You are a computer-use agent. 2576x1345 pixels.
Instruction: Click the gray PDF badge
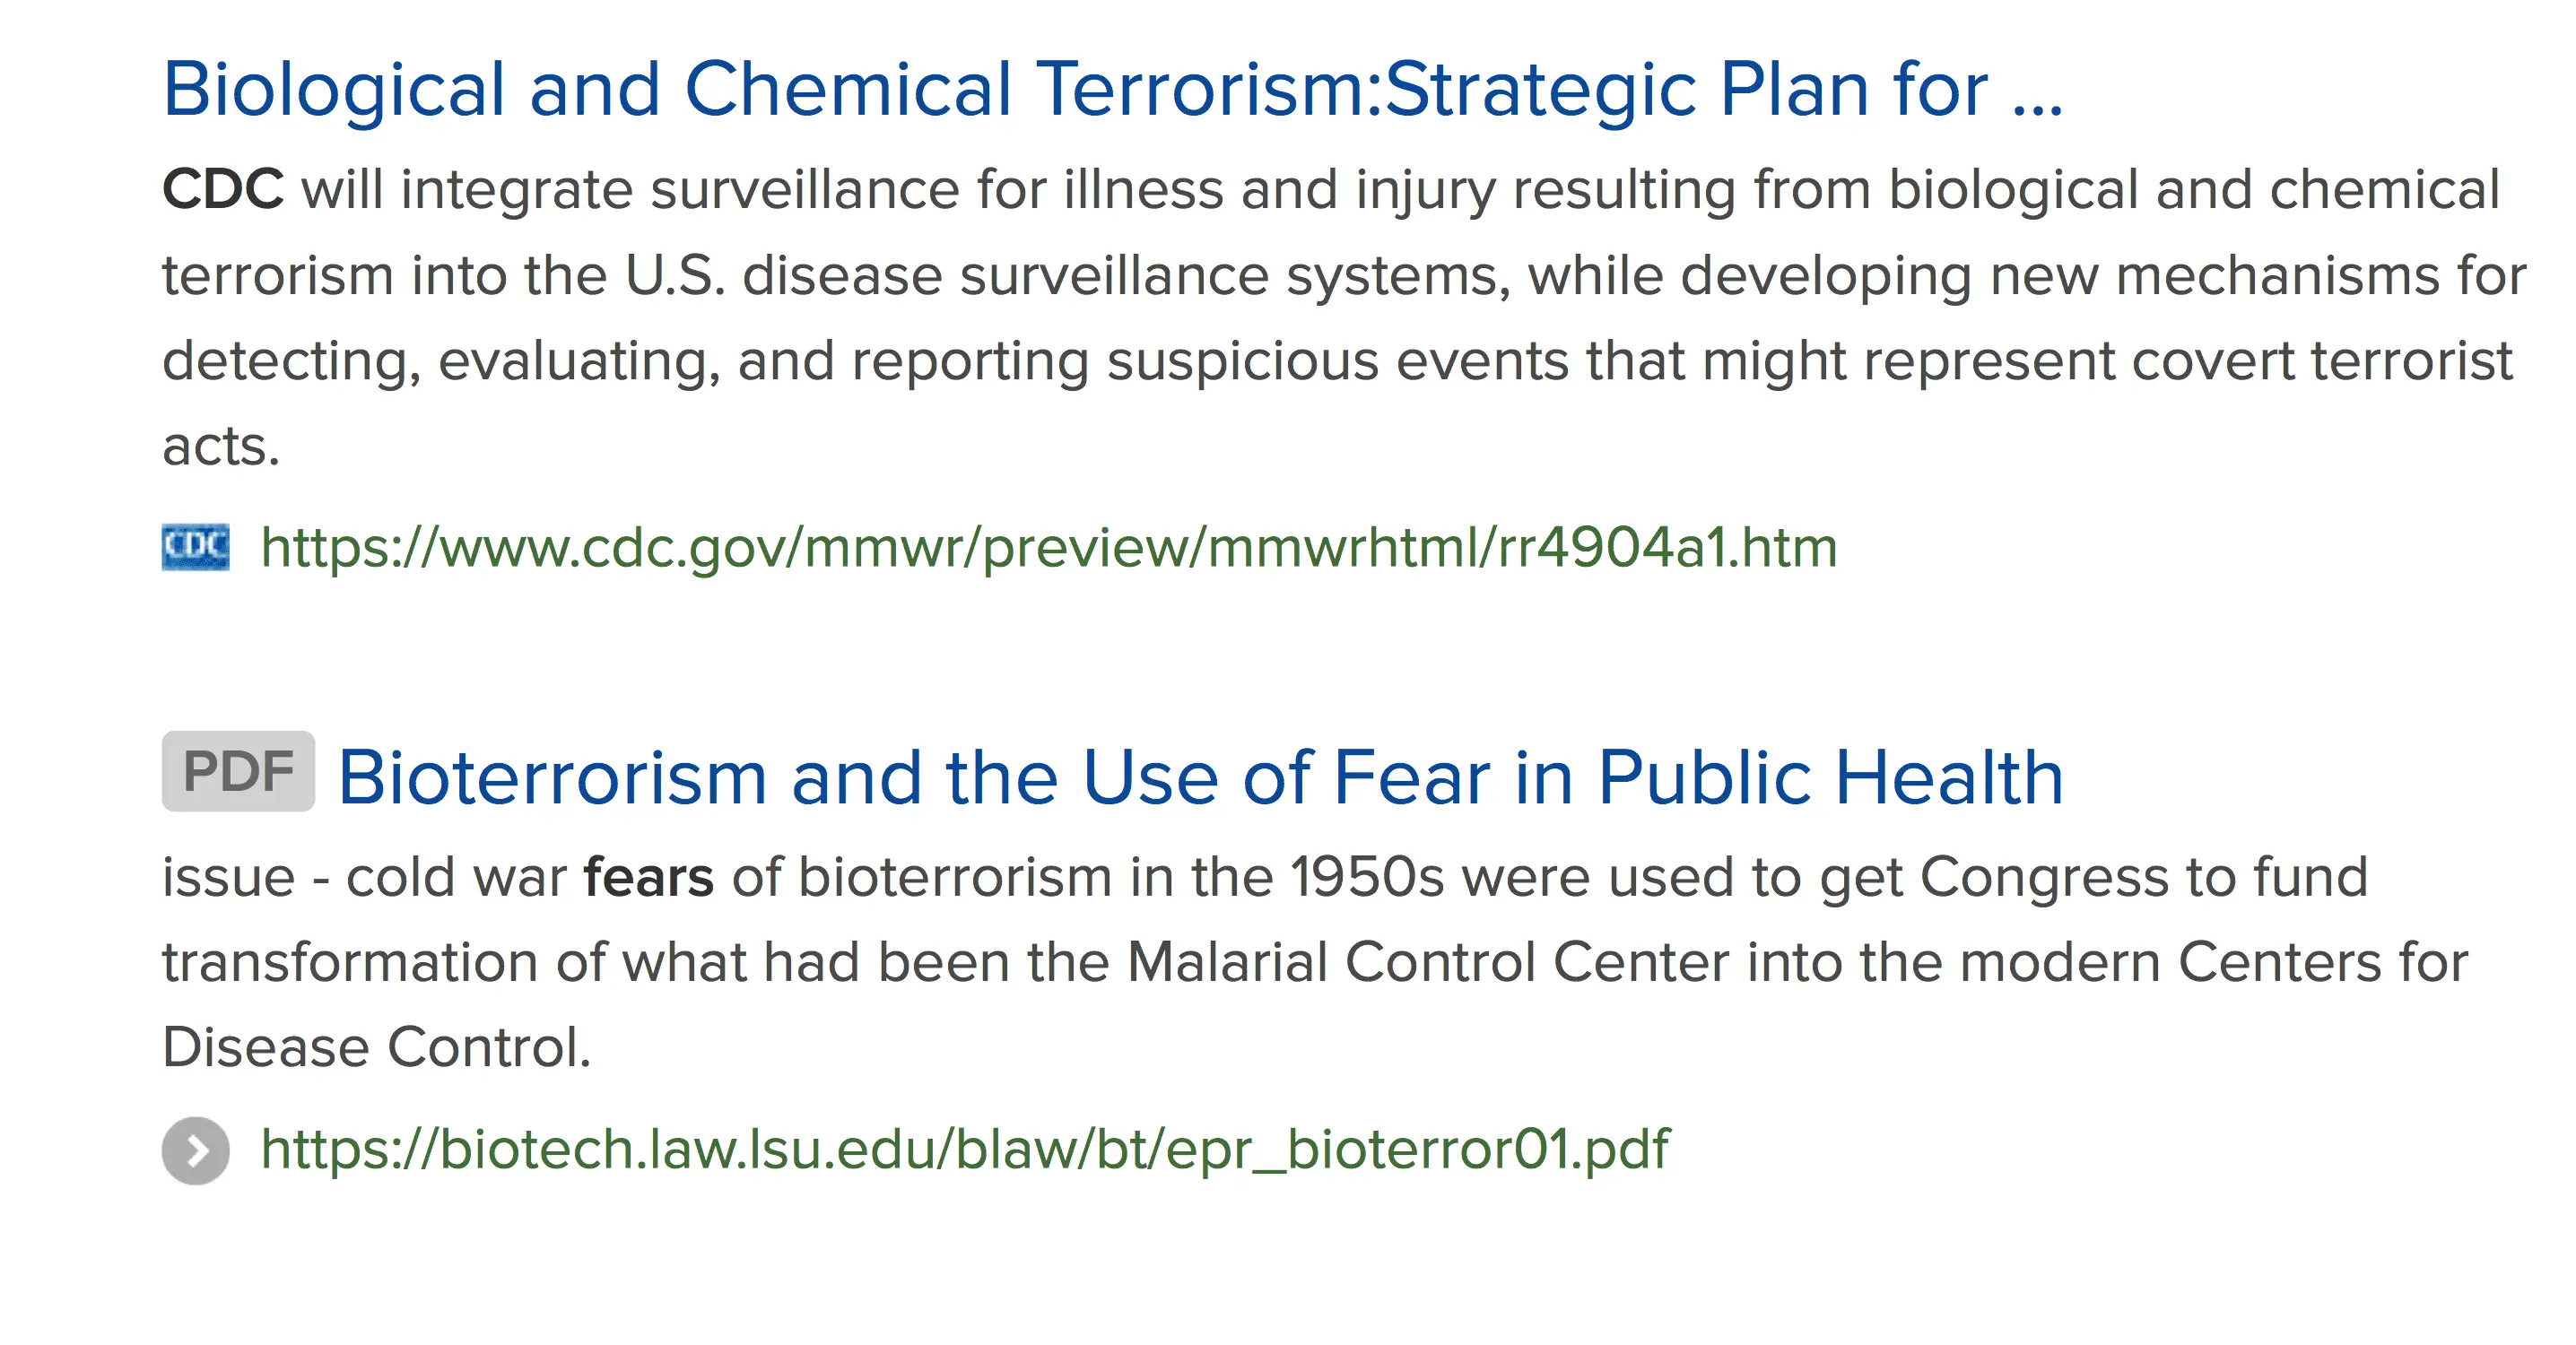click(238, 771)
